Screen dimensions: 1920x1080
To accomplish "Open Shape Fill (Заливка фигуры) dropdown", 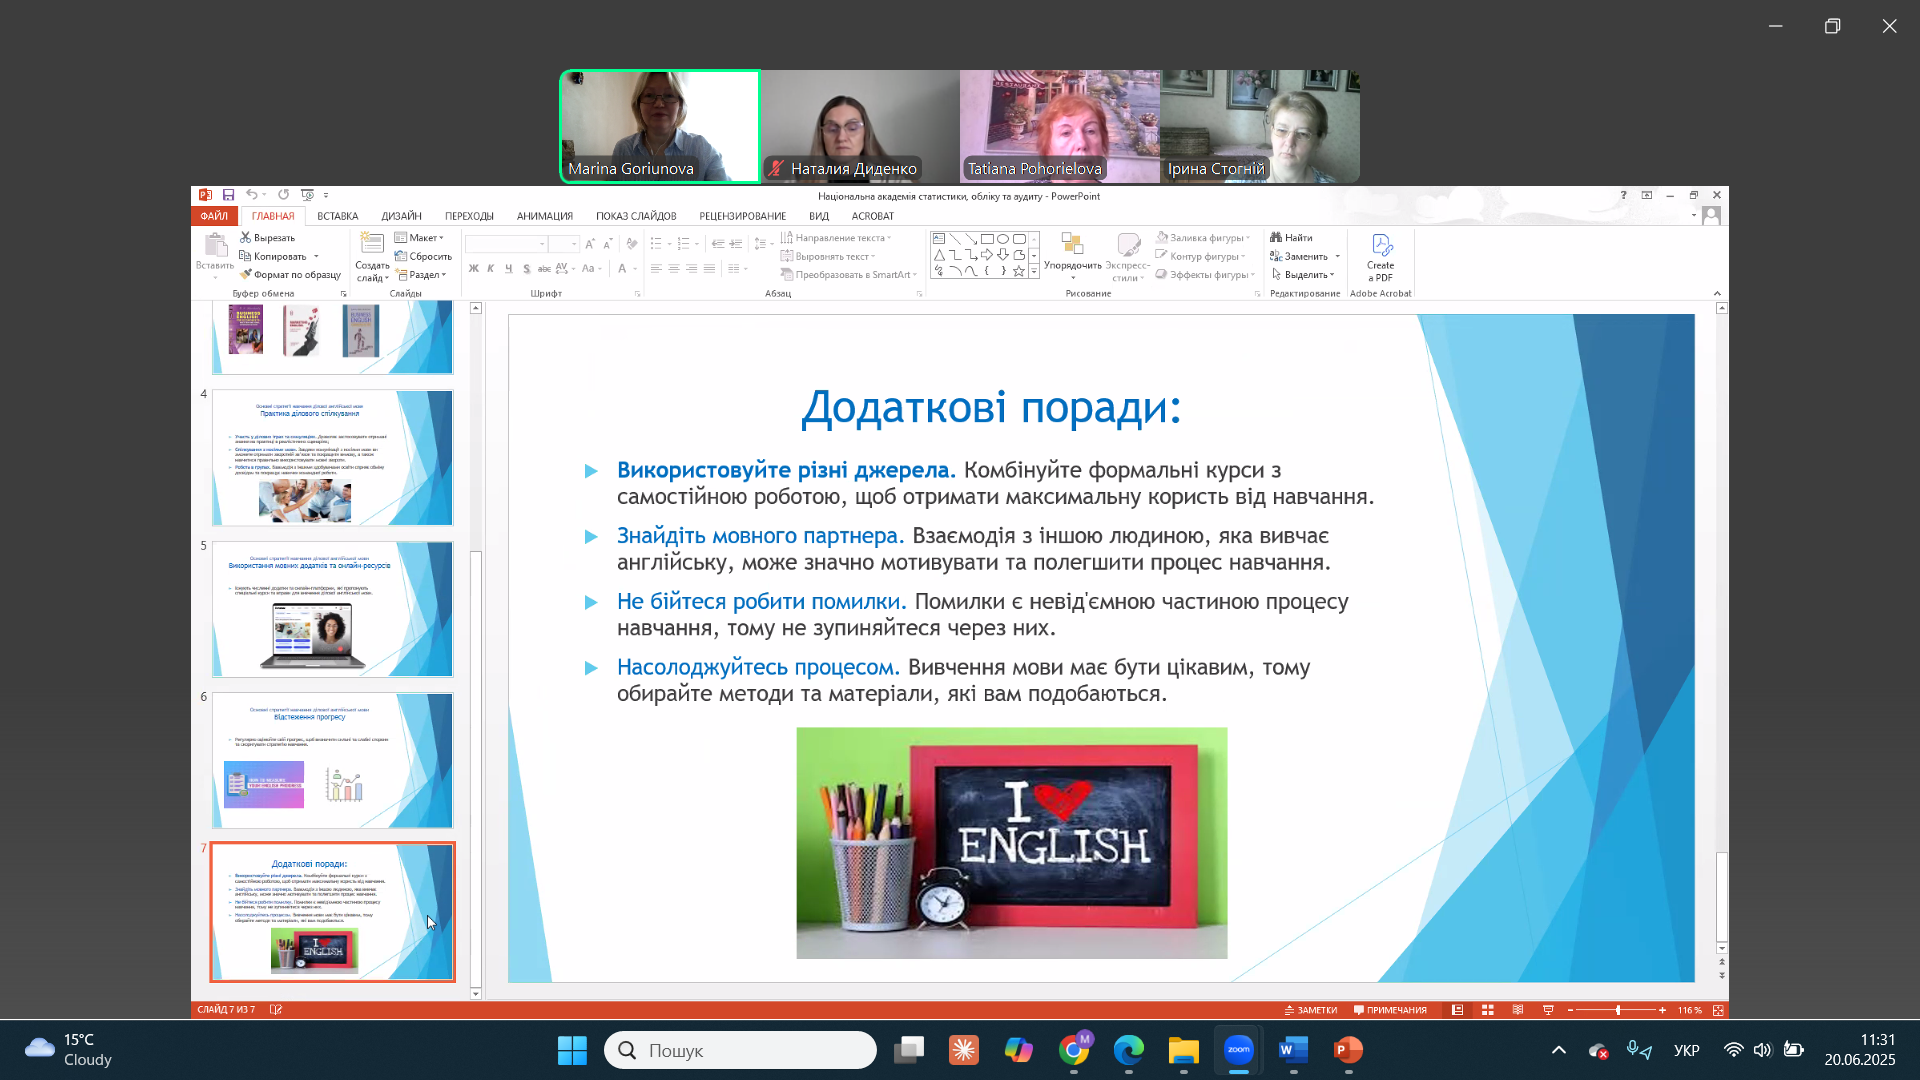I will pyautogui.click(x=1204, y=238).
